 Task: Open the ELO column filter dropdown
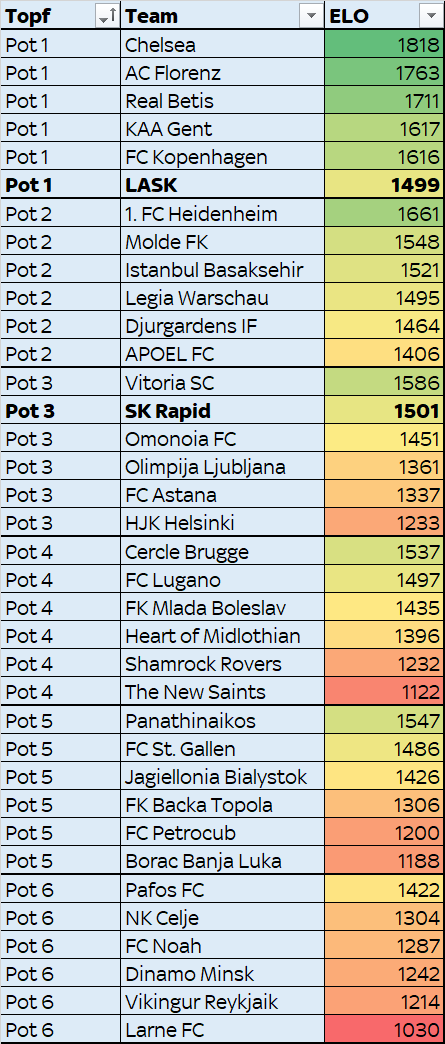[x=430, y=17]
